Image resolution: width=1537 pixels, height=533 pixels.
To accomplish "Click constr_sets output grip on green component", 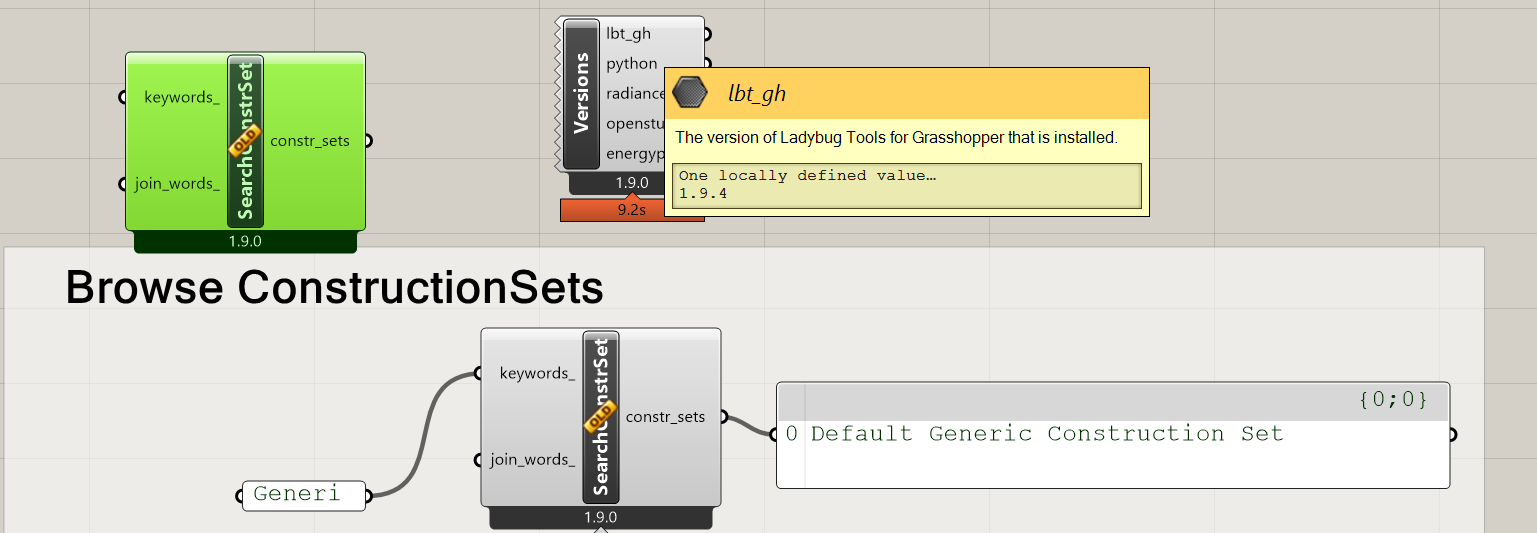I will pos(368,141).
